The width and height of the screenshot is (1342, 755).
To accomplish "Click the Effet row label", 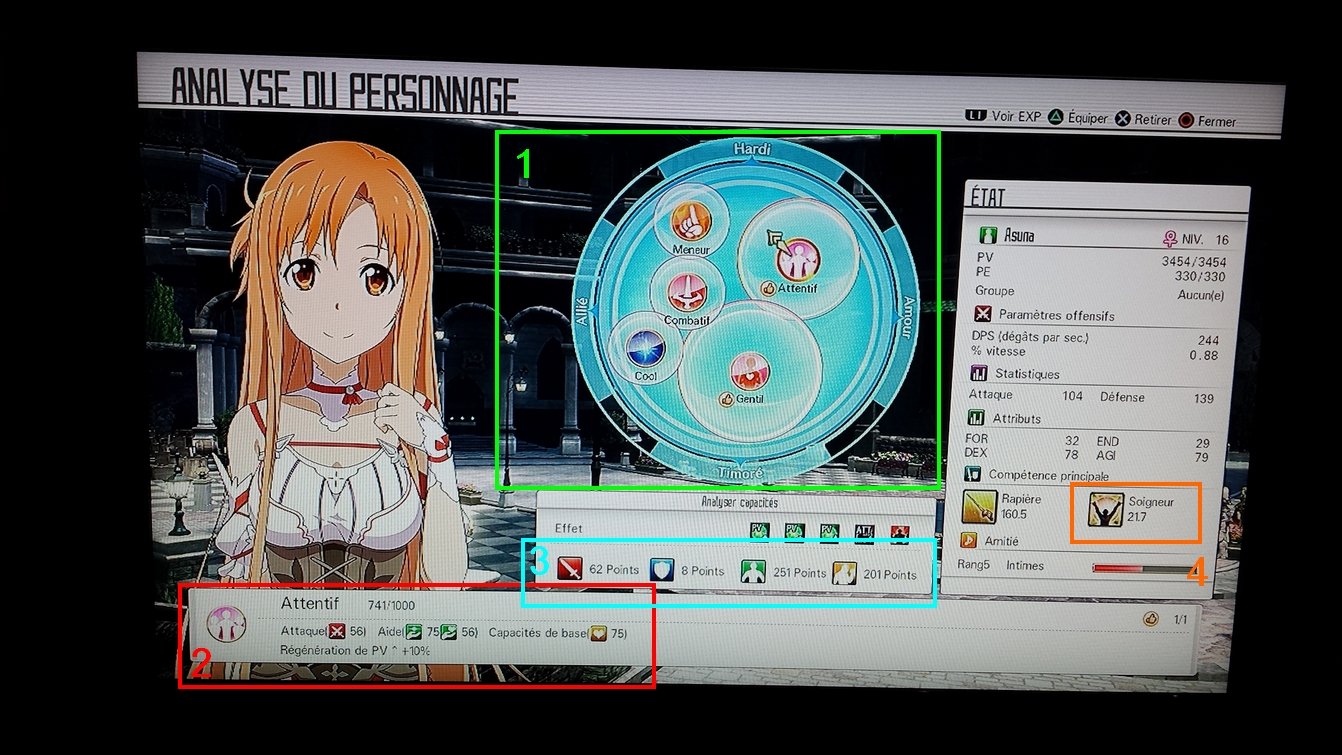I will [x=566, y=527].
